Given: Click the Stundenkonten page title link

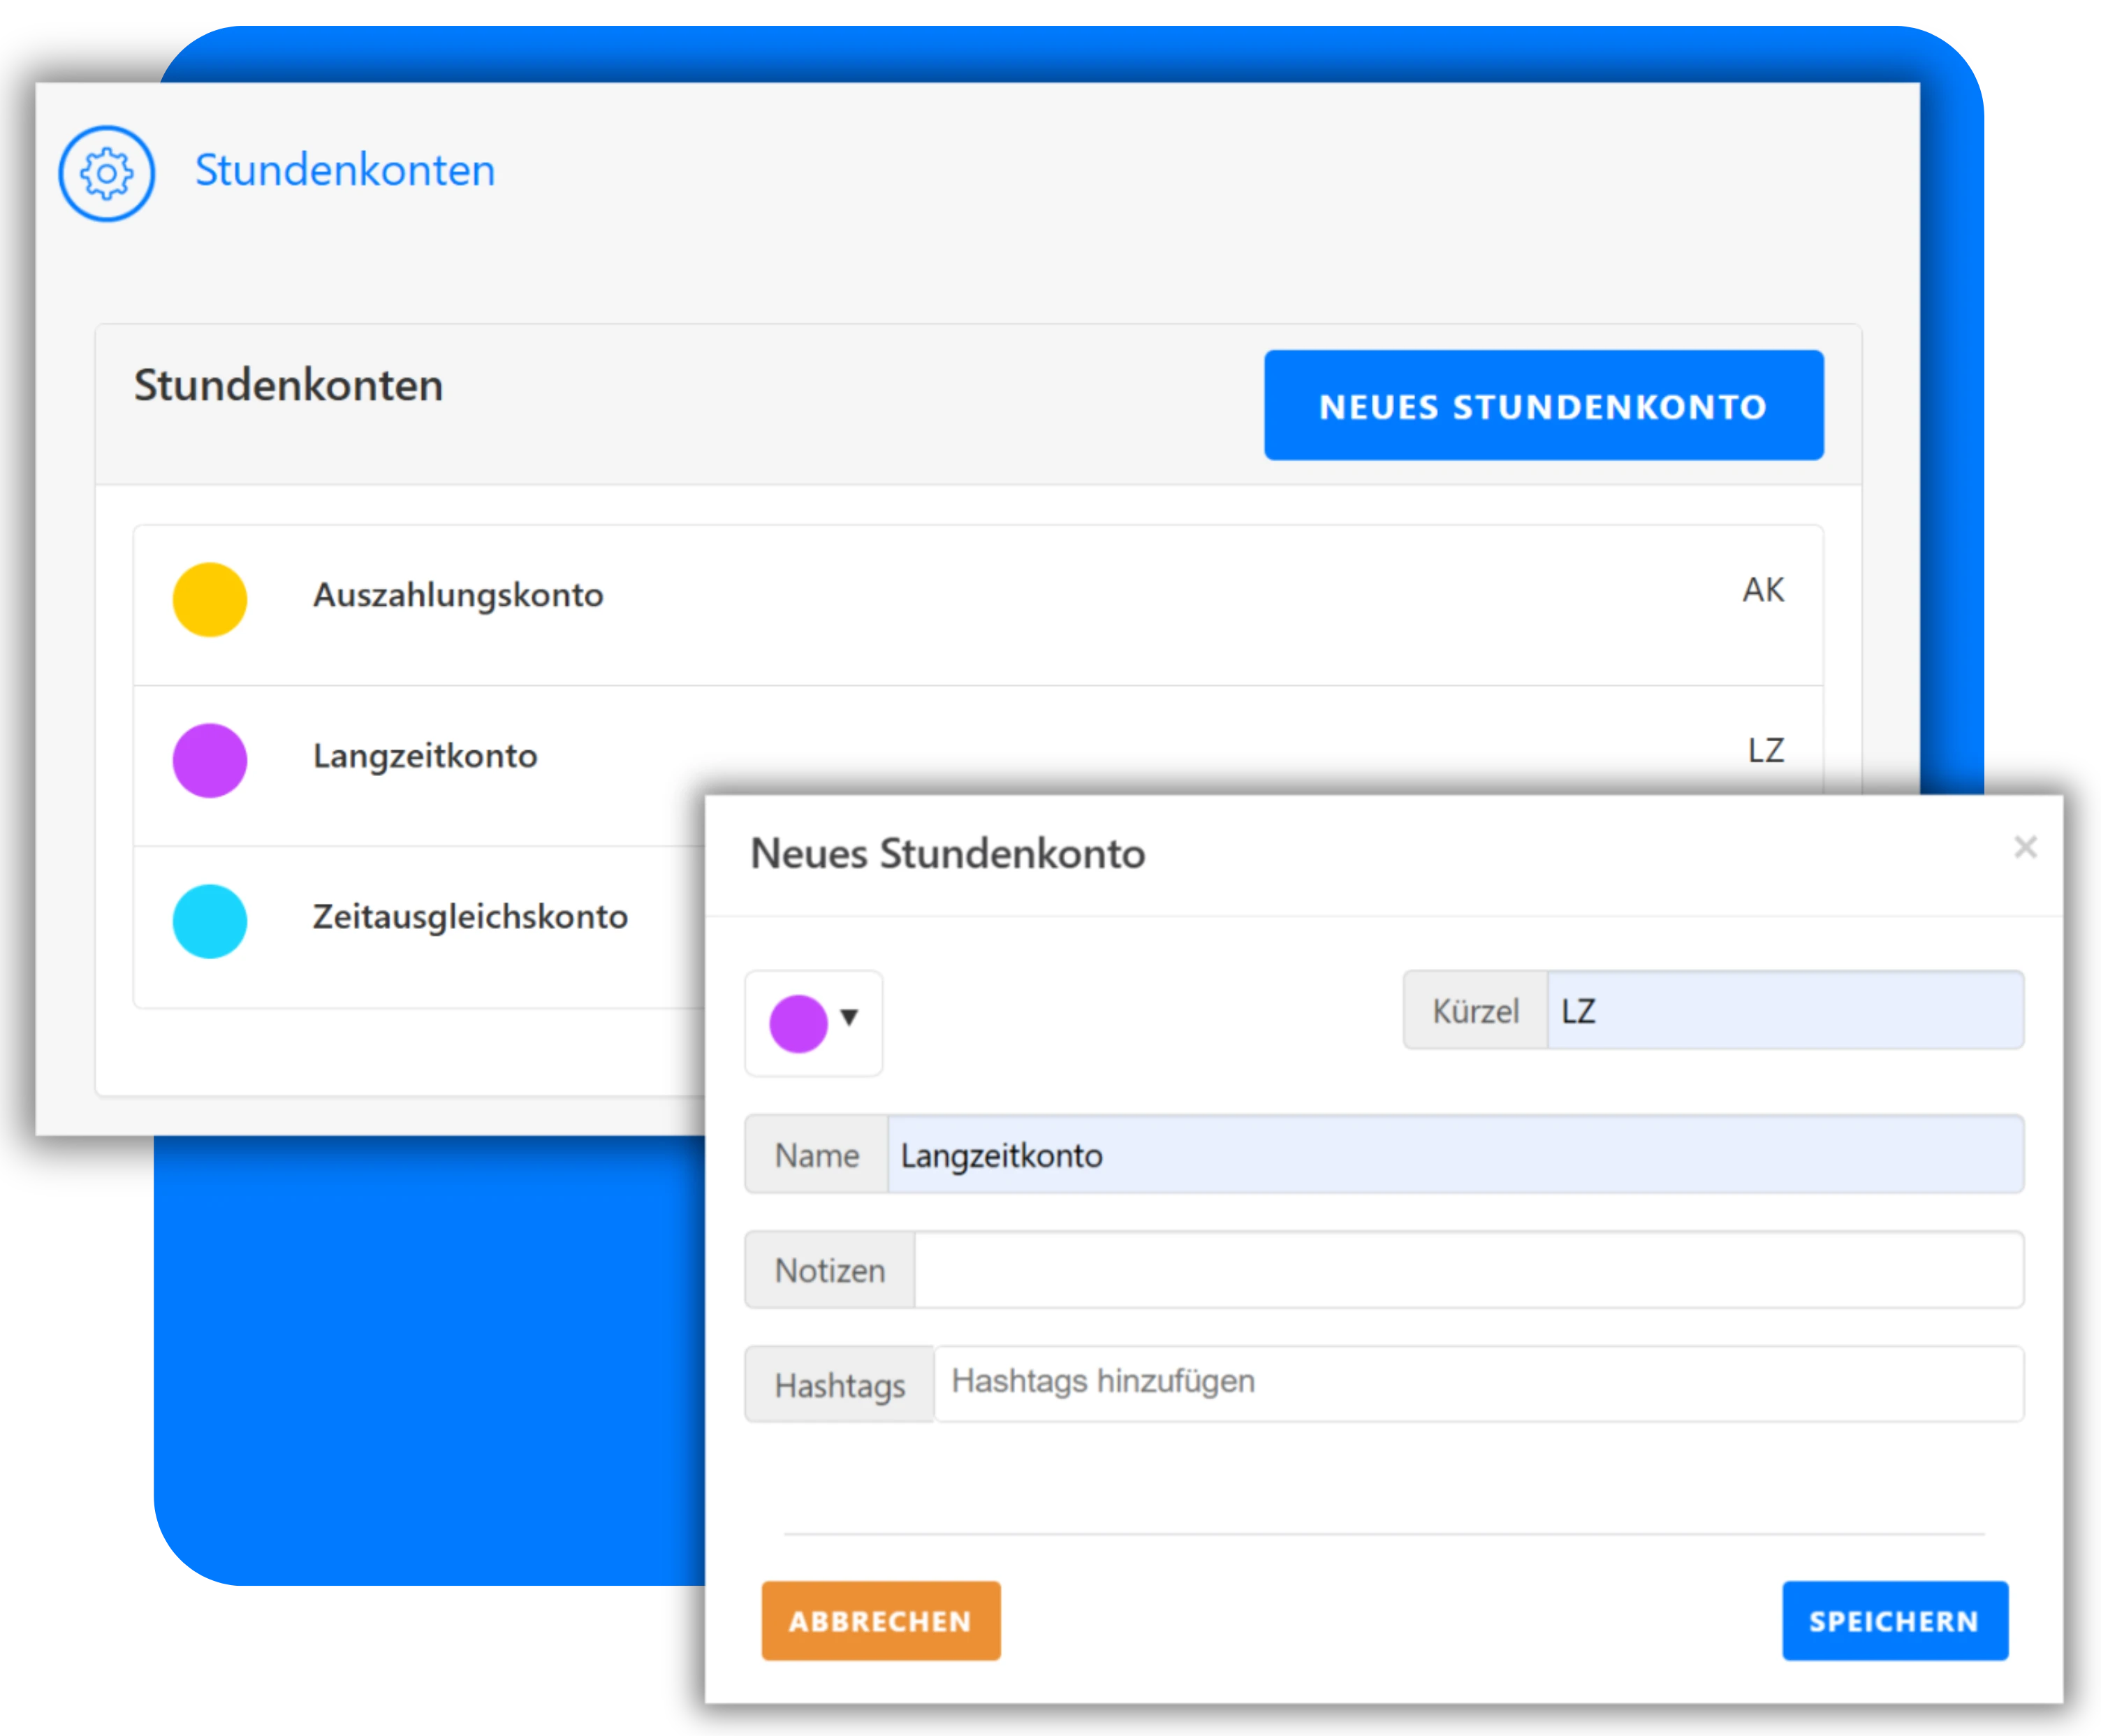Looking at the screenshot, I should coord(345,170).
